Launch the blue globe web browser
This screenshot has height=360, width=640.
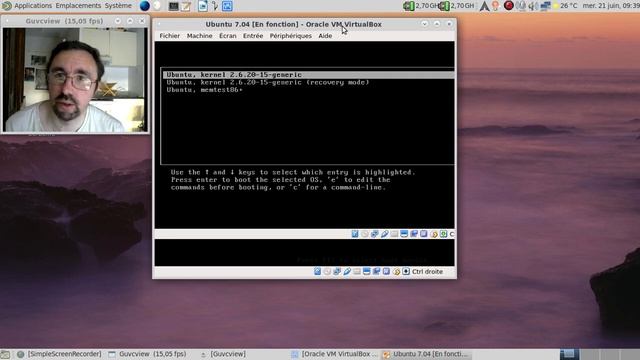(x=144, y=6)
